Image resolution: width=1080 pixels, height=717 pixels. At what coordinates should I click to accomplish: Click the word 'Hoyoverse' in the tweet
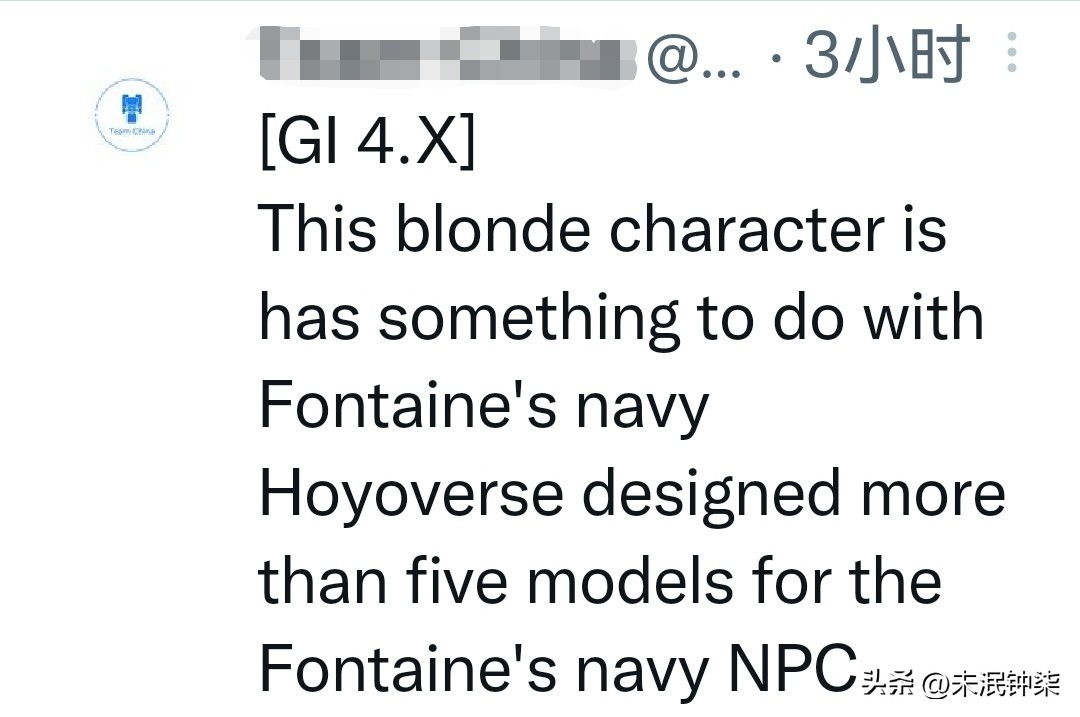click(x=411, y=493)
